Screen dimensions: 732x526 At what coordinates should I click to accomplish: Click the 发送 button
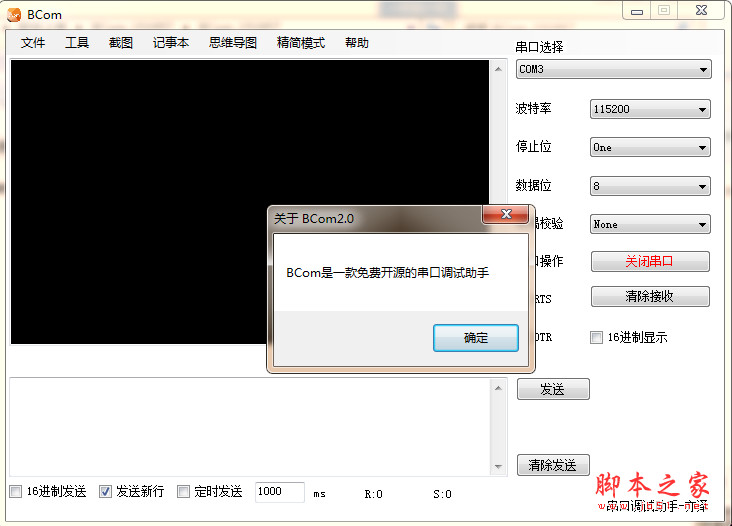pyautogui.click(x=553, y=389)
